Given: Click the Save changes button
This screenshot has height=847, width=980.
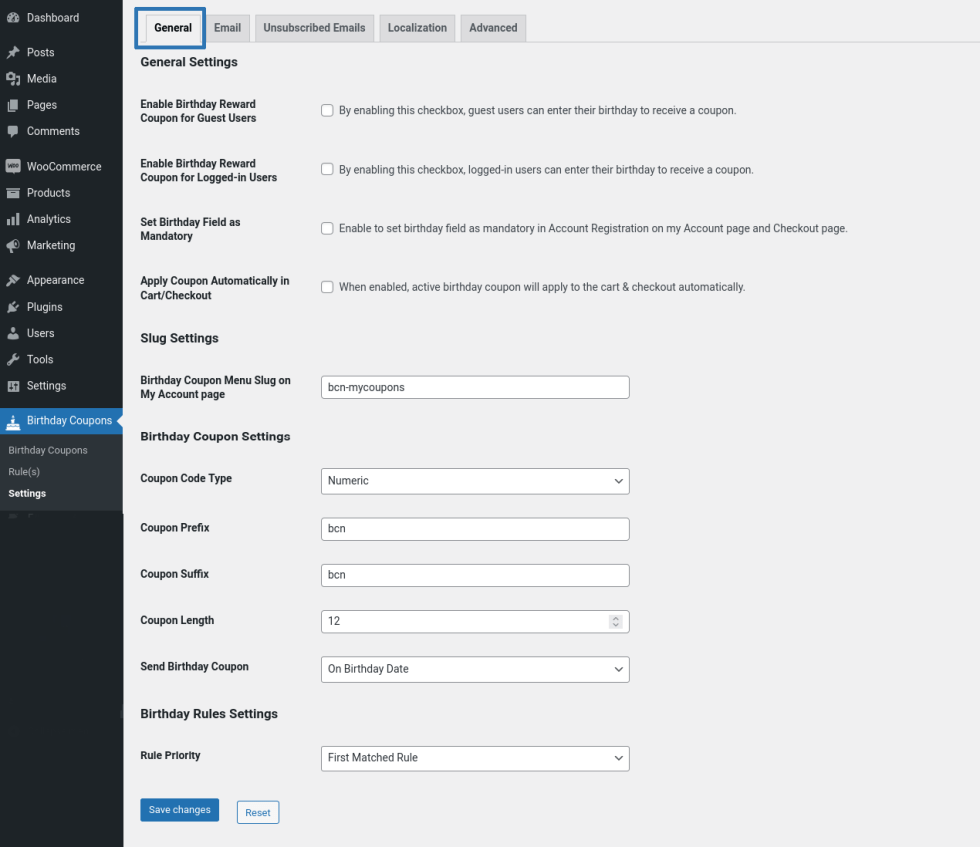Looking at the screenshot, I should (x=179, y=810).
